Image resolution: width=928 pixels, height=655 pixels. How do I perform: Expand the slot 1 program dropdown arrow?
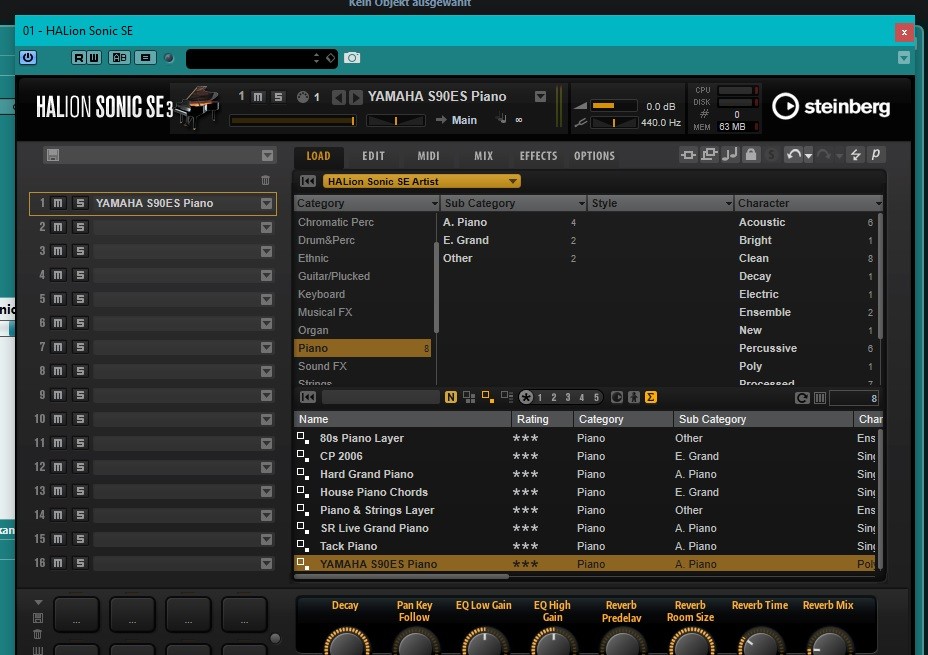(266, 204)
